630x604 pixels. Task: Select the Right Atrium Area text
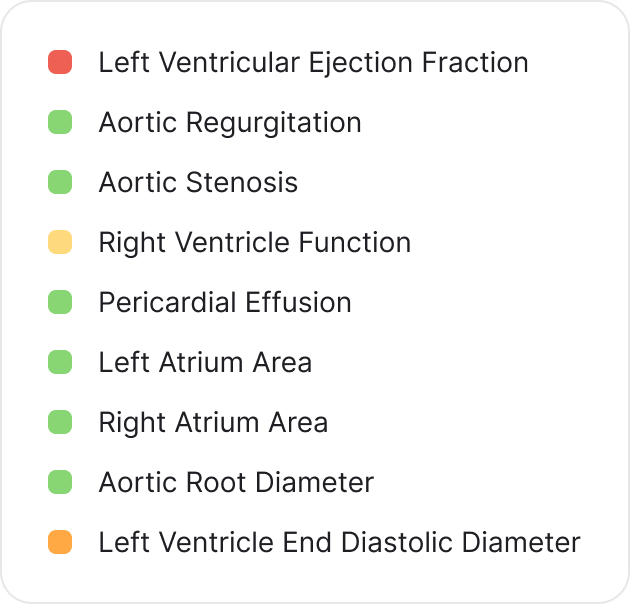pos(213,423)
